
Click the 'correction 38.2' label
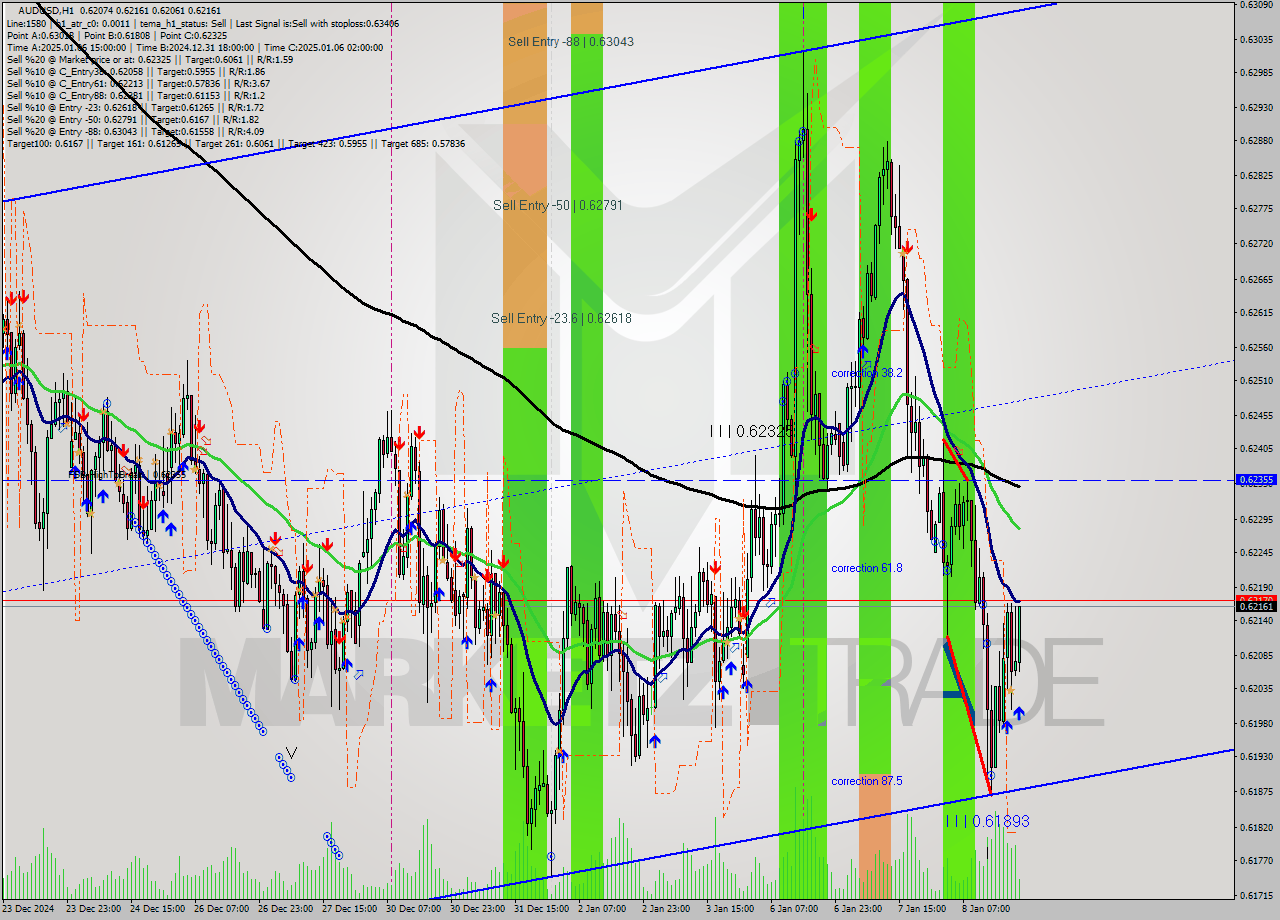[x=866, y=373]
